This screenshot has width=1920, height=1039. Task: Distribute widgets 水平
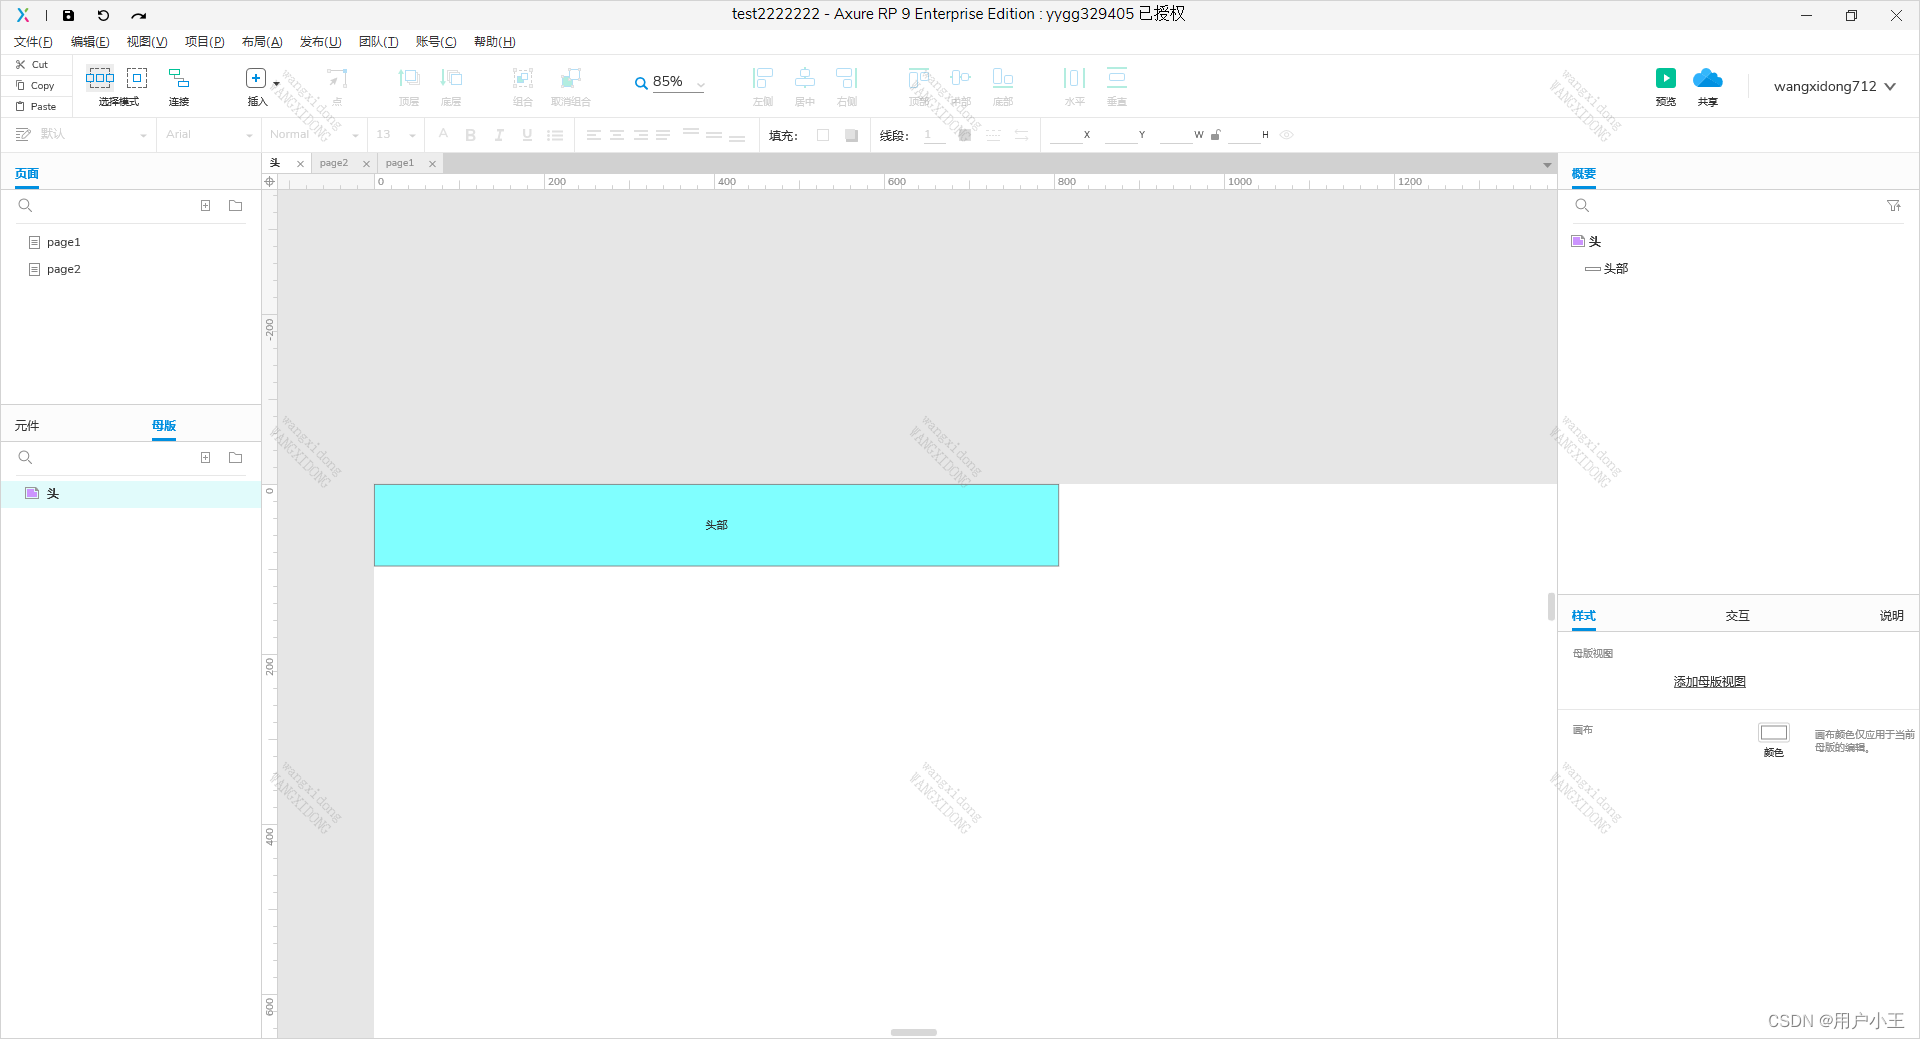pyautogui.click(x=1075, y=86)
